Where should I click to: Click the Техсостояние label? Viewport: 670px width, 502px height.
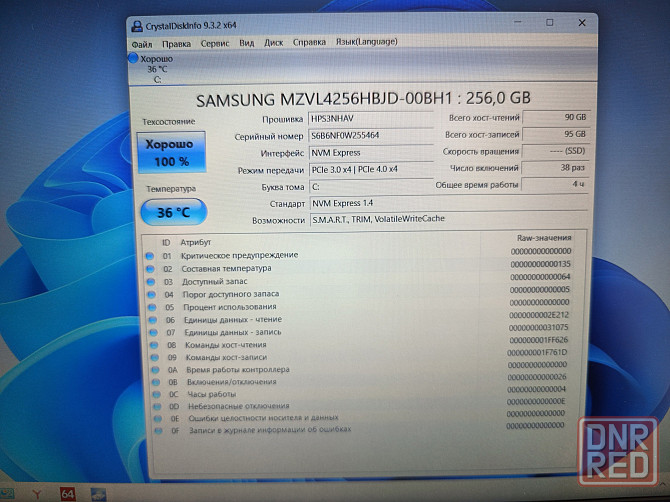(x=168, y=122)
